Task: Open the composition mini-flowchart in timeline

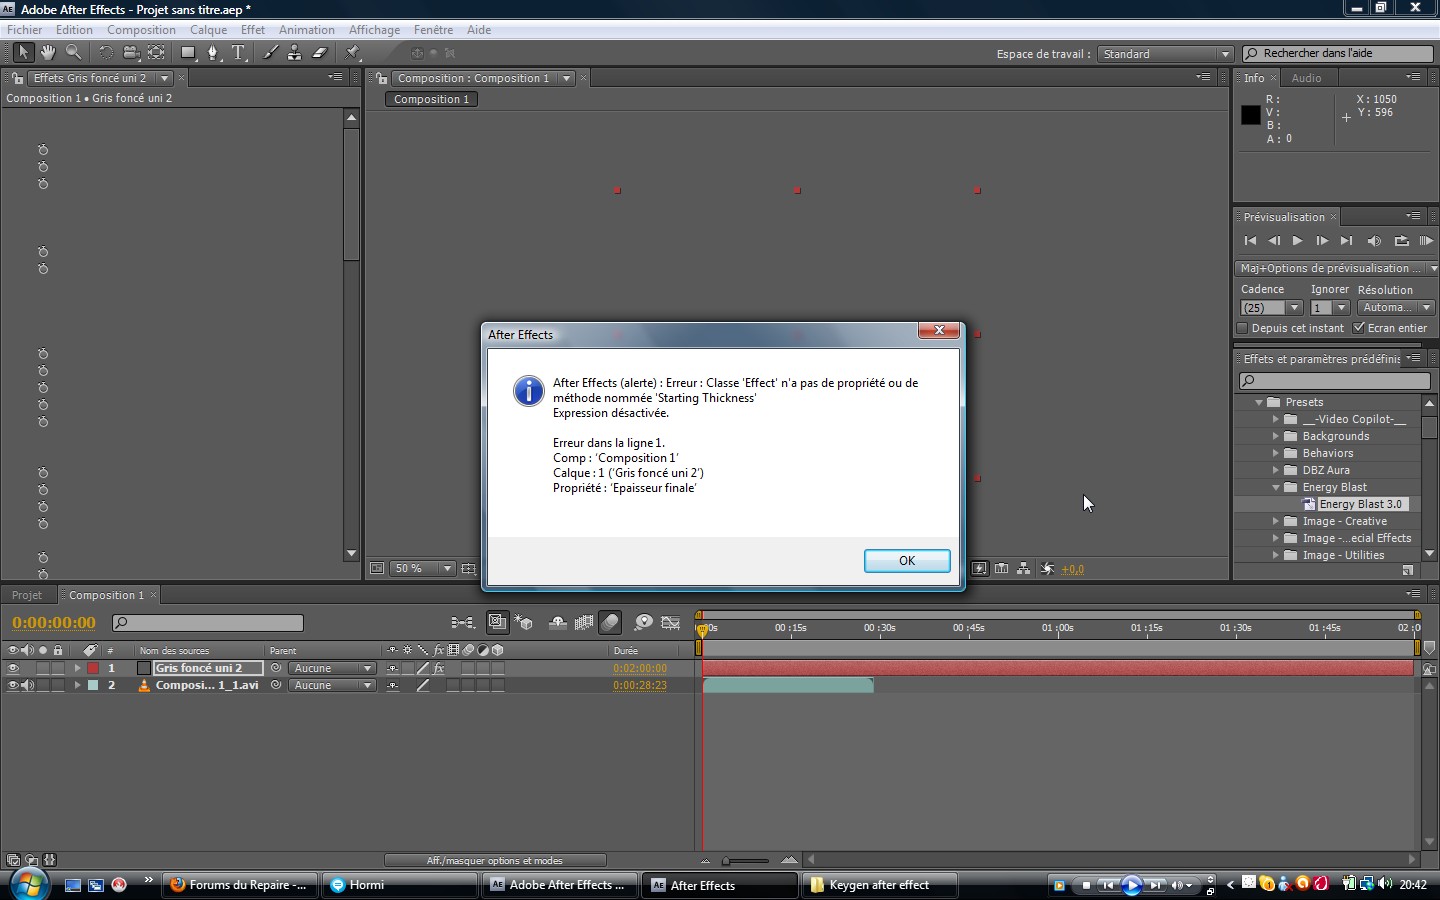Action: 462,623
